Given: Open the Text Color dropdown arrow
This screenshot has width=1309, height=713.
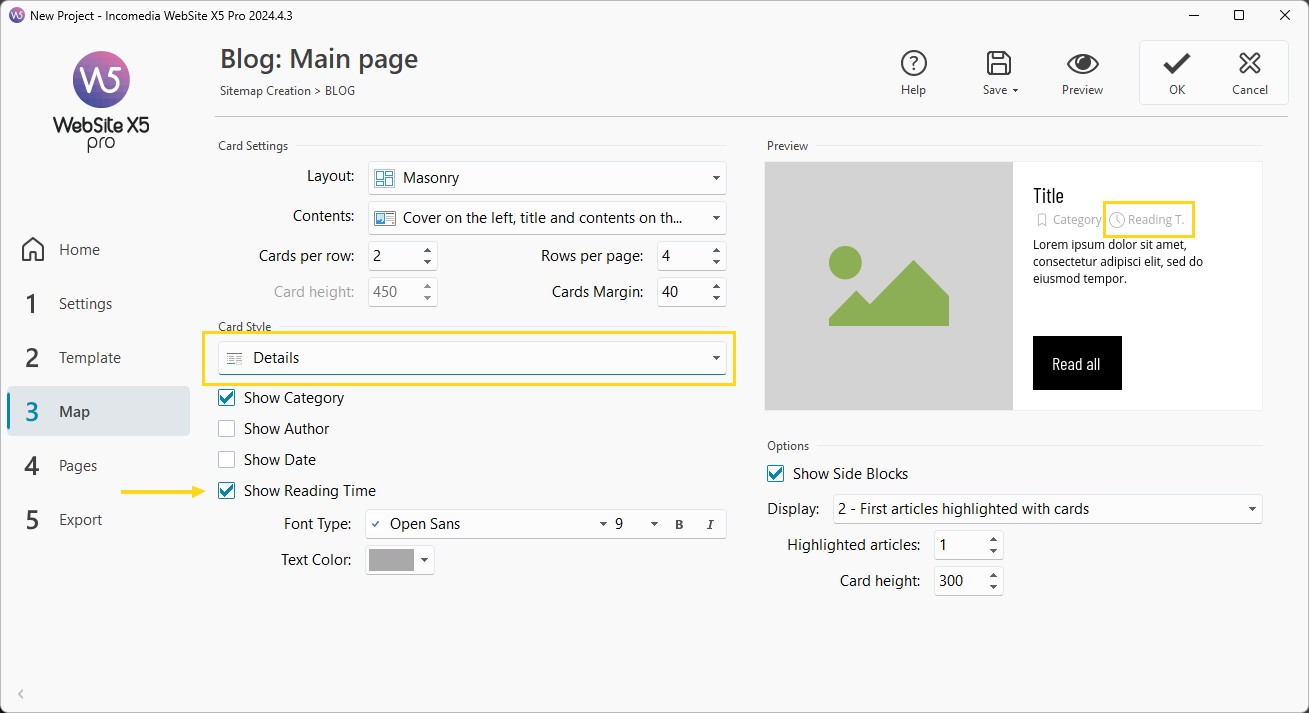Looking at the screenshot, I should click(x=425, y=560).
